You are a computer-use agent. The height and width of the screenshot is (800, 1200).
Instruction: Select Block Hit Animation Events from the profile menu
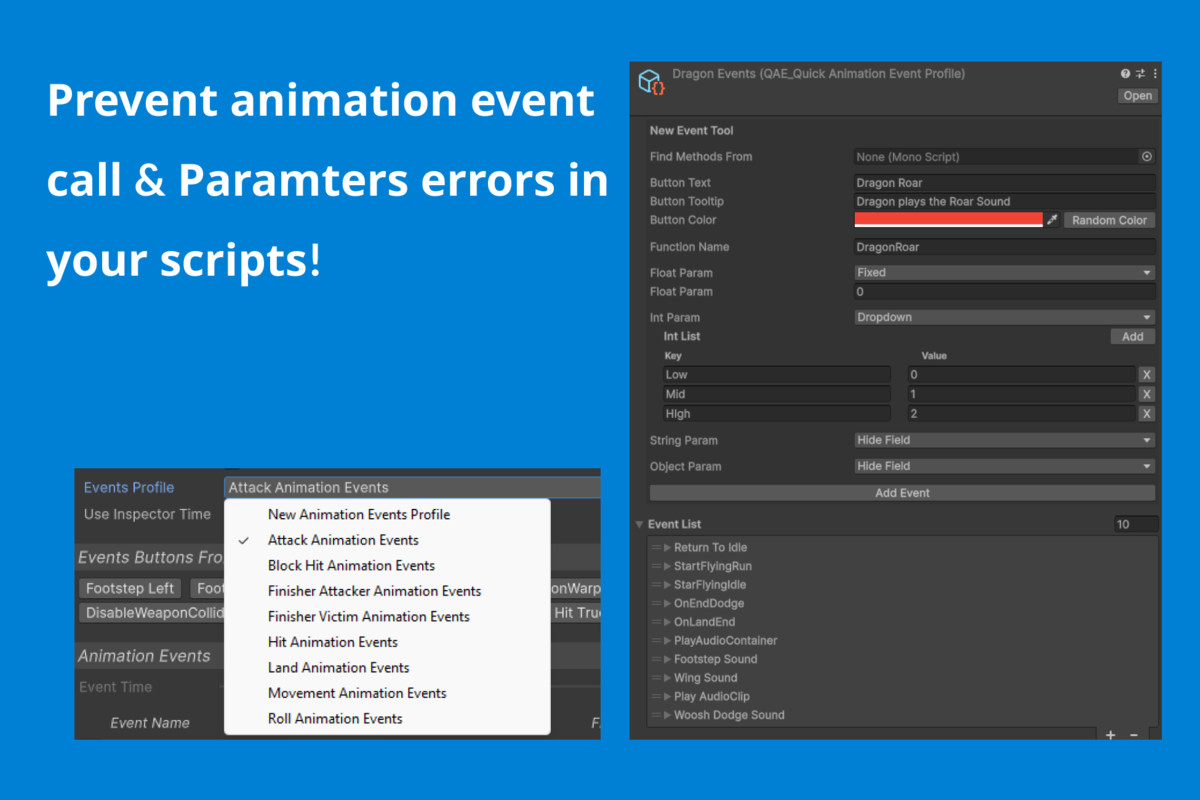click(x=351, y=565)
